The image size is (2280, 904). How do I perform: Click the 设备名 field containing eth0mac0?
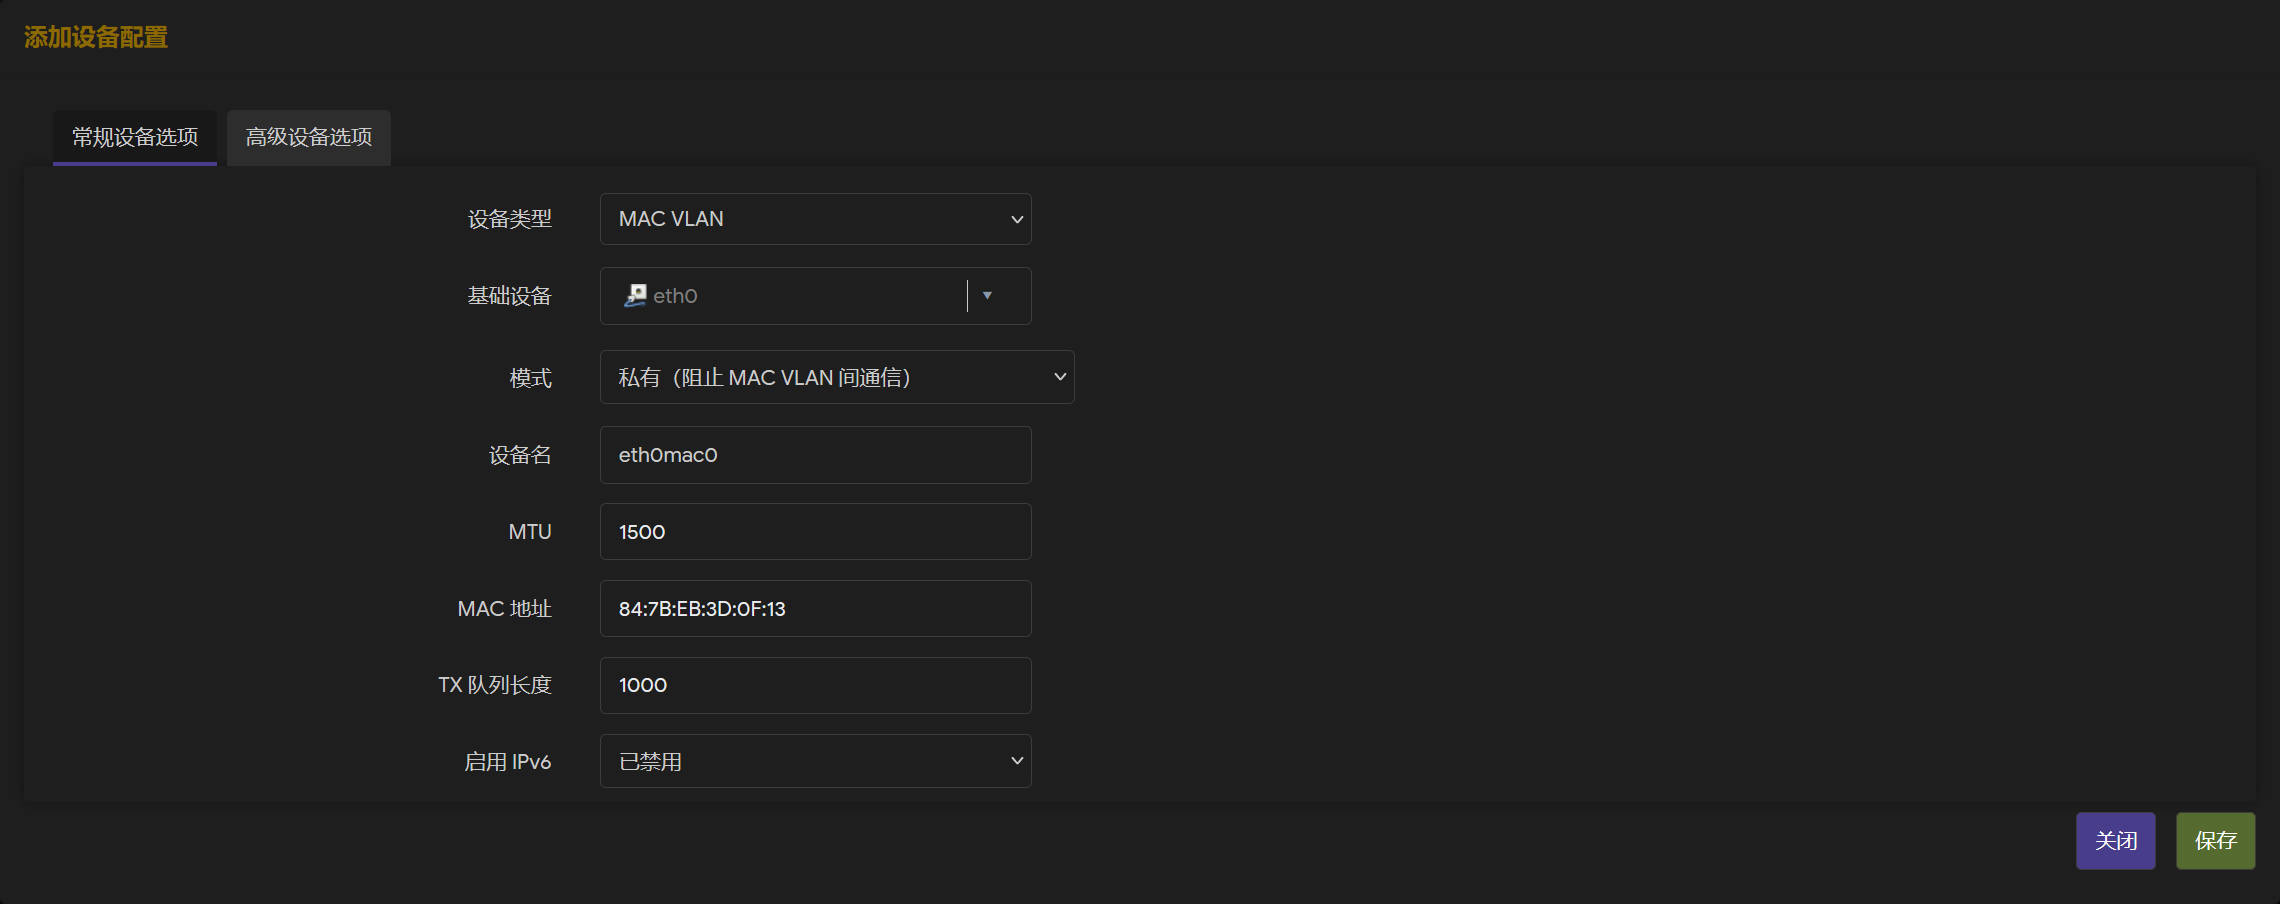coord(815,455)
